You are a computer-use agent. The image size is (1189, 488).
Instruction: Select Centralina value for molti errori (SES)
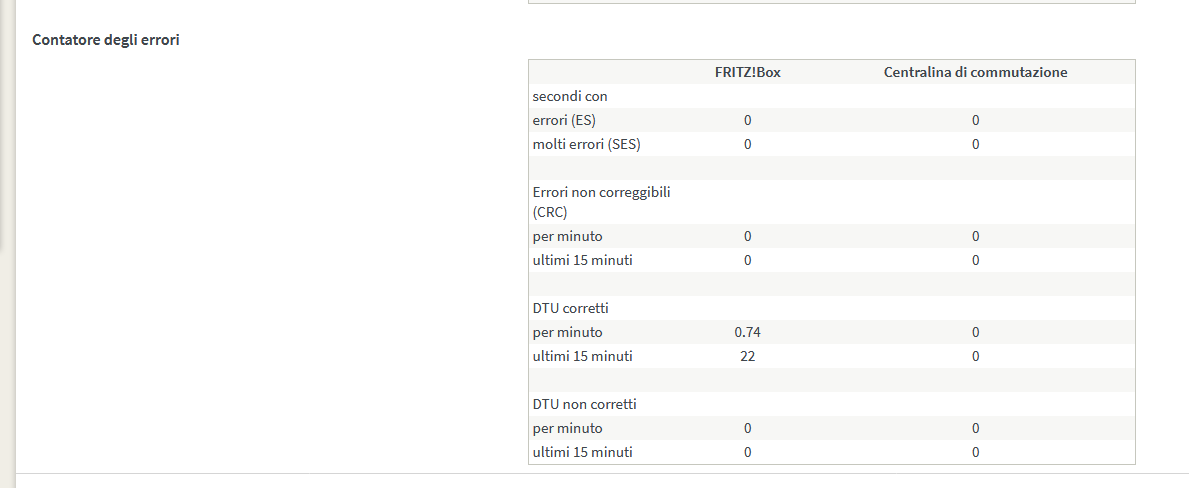975,144
